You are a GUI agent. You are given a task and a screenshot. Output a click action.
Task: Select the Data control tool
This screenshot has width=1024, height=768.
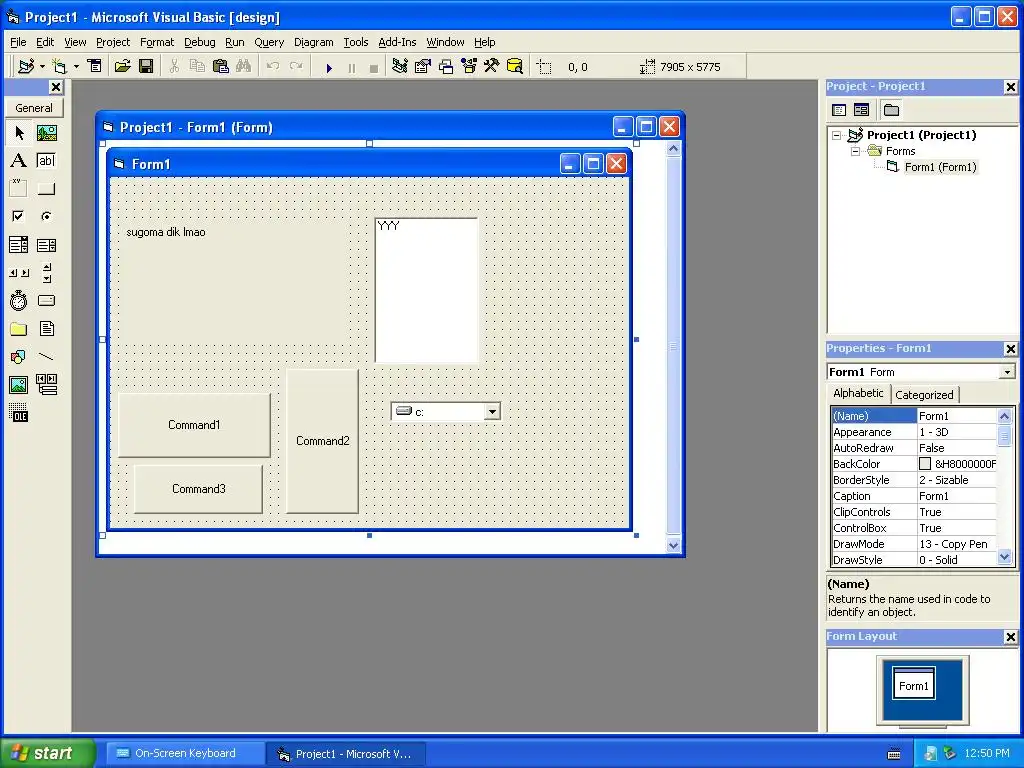point(46,385)
